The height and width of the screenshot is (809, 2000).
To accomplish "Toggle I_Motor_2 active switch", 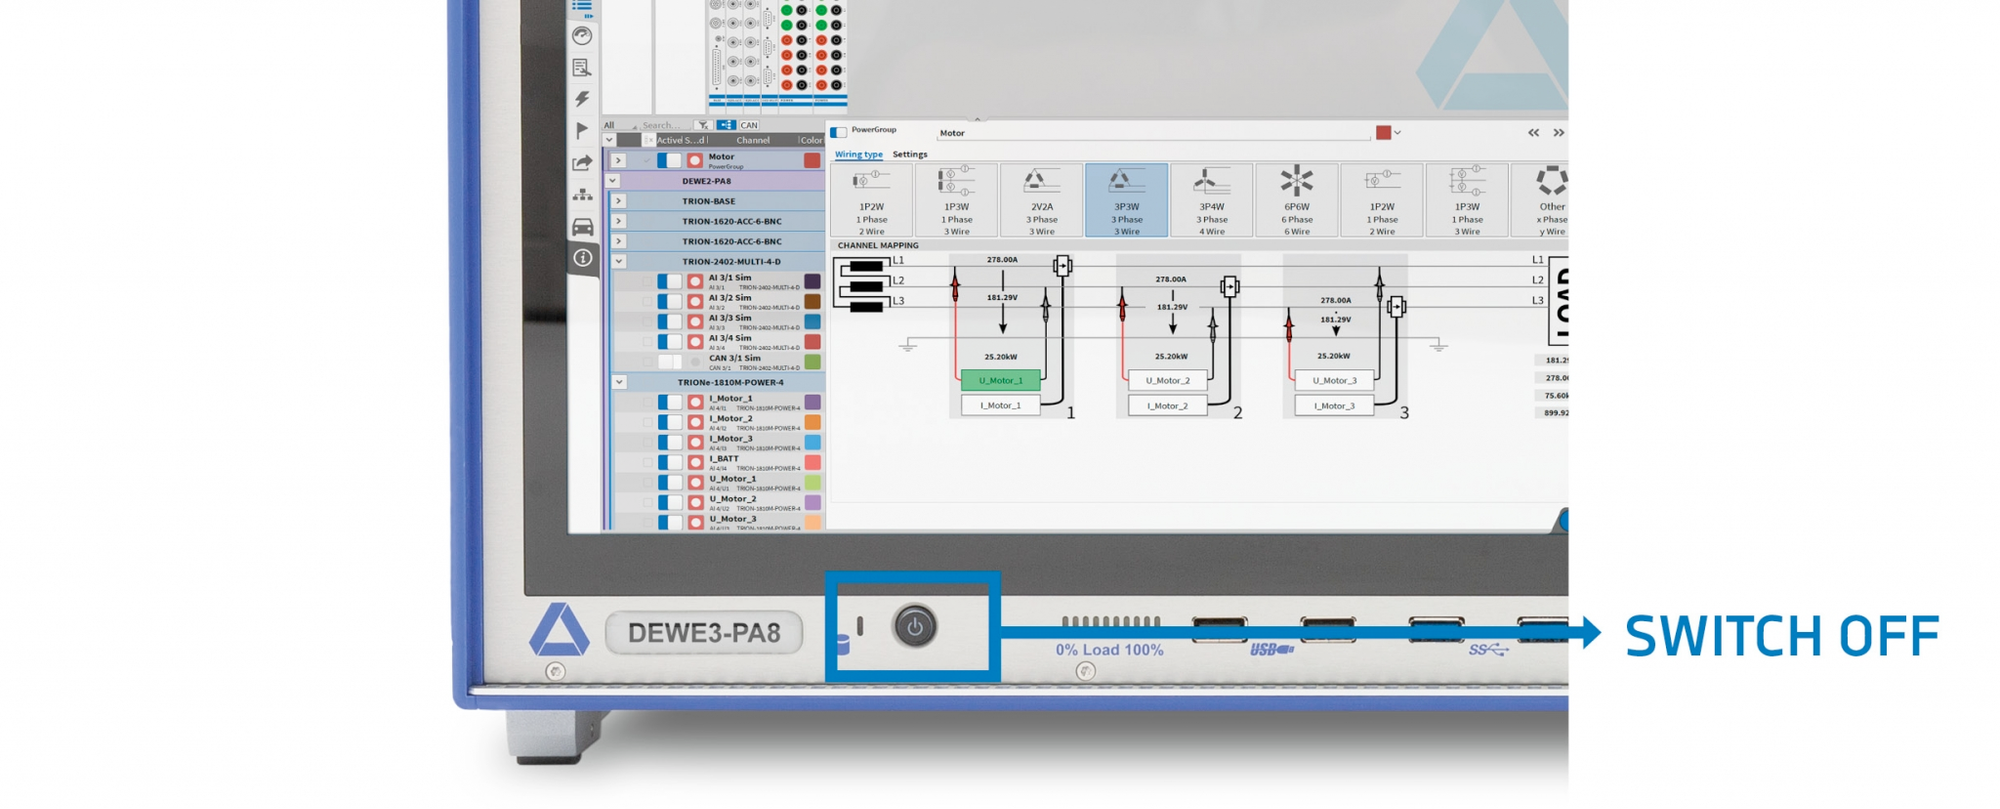I will [x=669, y=422].
